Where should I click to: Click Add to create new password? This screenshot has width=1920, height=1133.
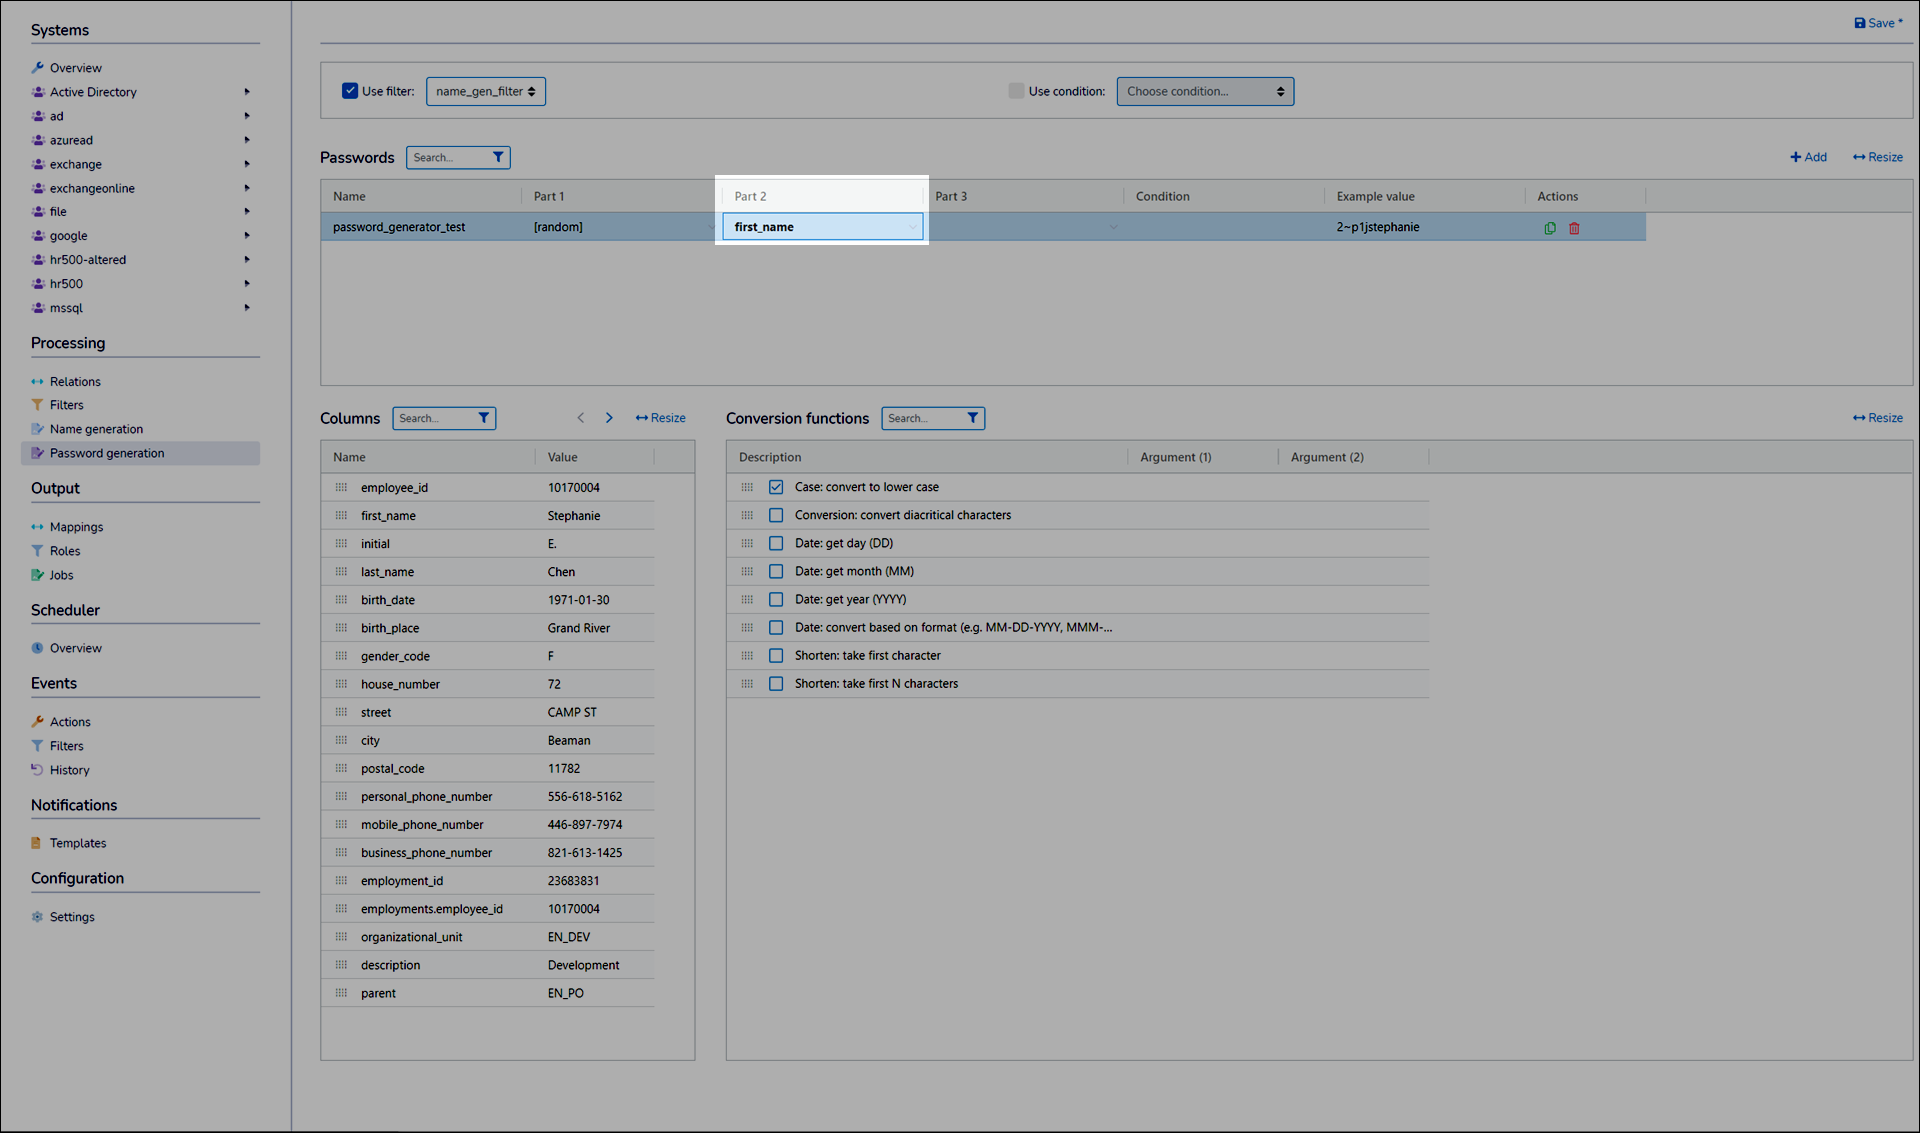coord(1808,157)
